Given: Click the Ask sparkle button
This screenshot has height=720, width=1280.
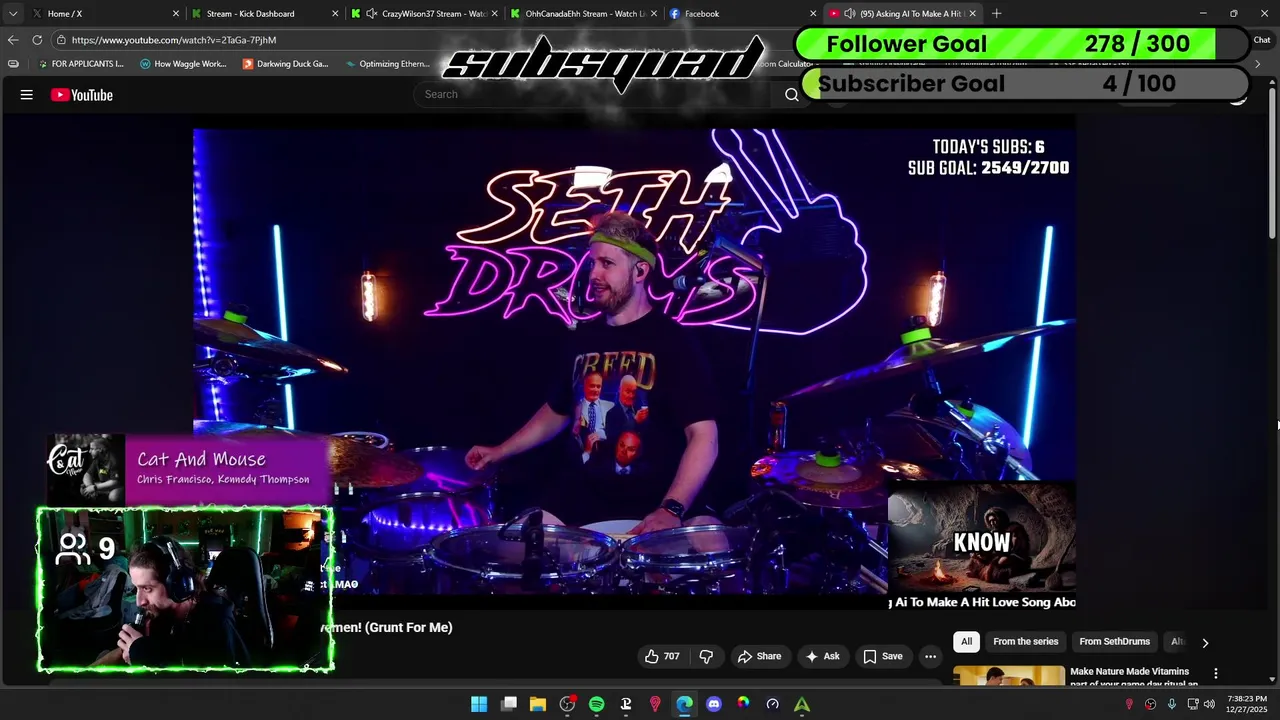Looking at the screenshot, I should click(x=822, y=656).
